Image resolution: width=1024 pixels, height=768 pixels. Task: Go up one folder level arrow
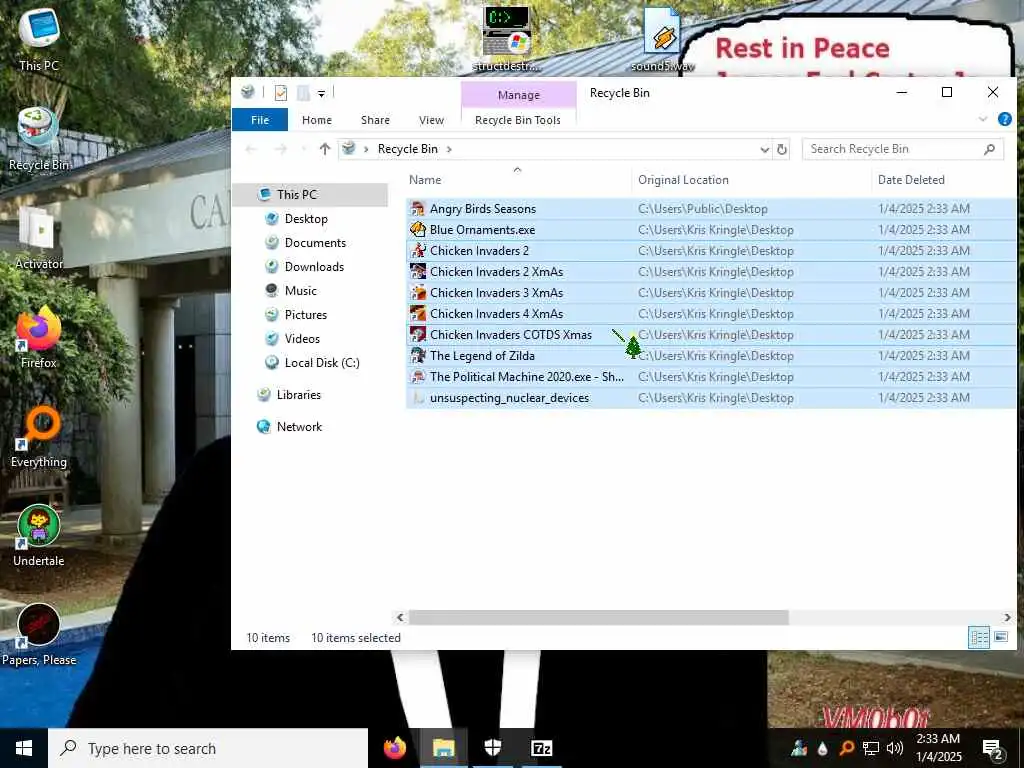point(325,149)
